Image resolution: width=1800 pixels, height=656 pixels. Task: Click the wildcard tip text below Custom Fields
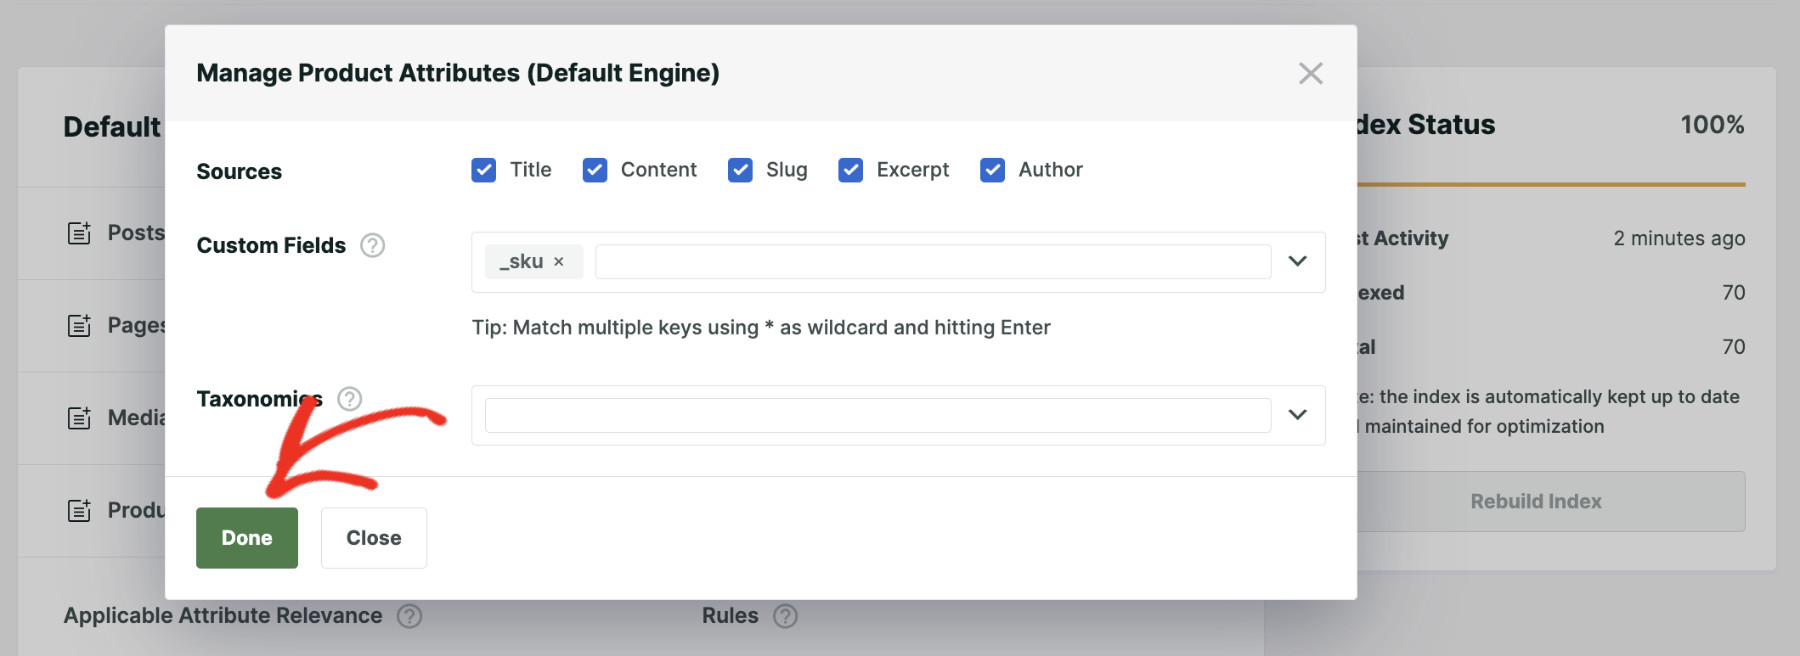[761, 328]
